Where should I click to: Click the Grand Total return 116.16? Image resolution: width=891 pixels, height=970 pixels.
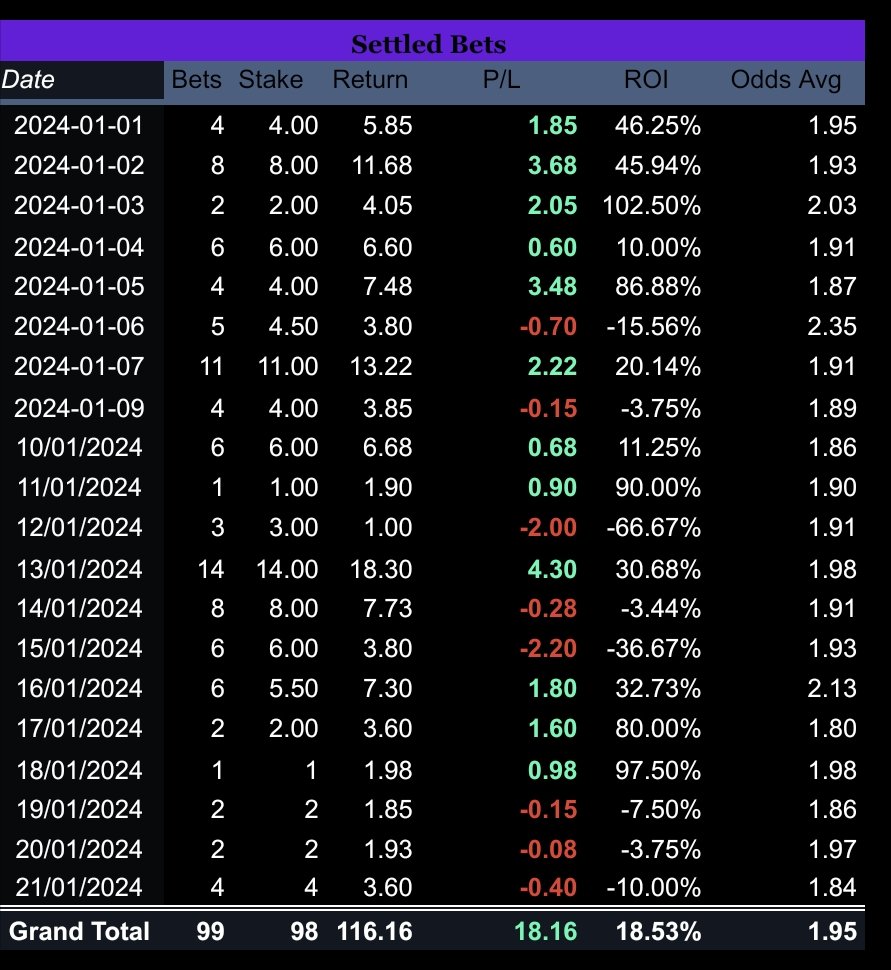point(374,931)
